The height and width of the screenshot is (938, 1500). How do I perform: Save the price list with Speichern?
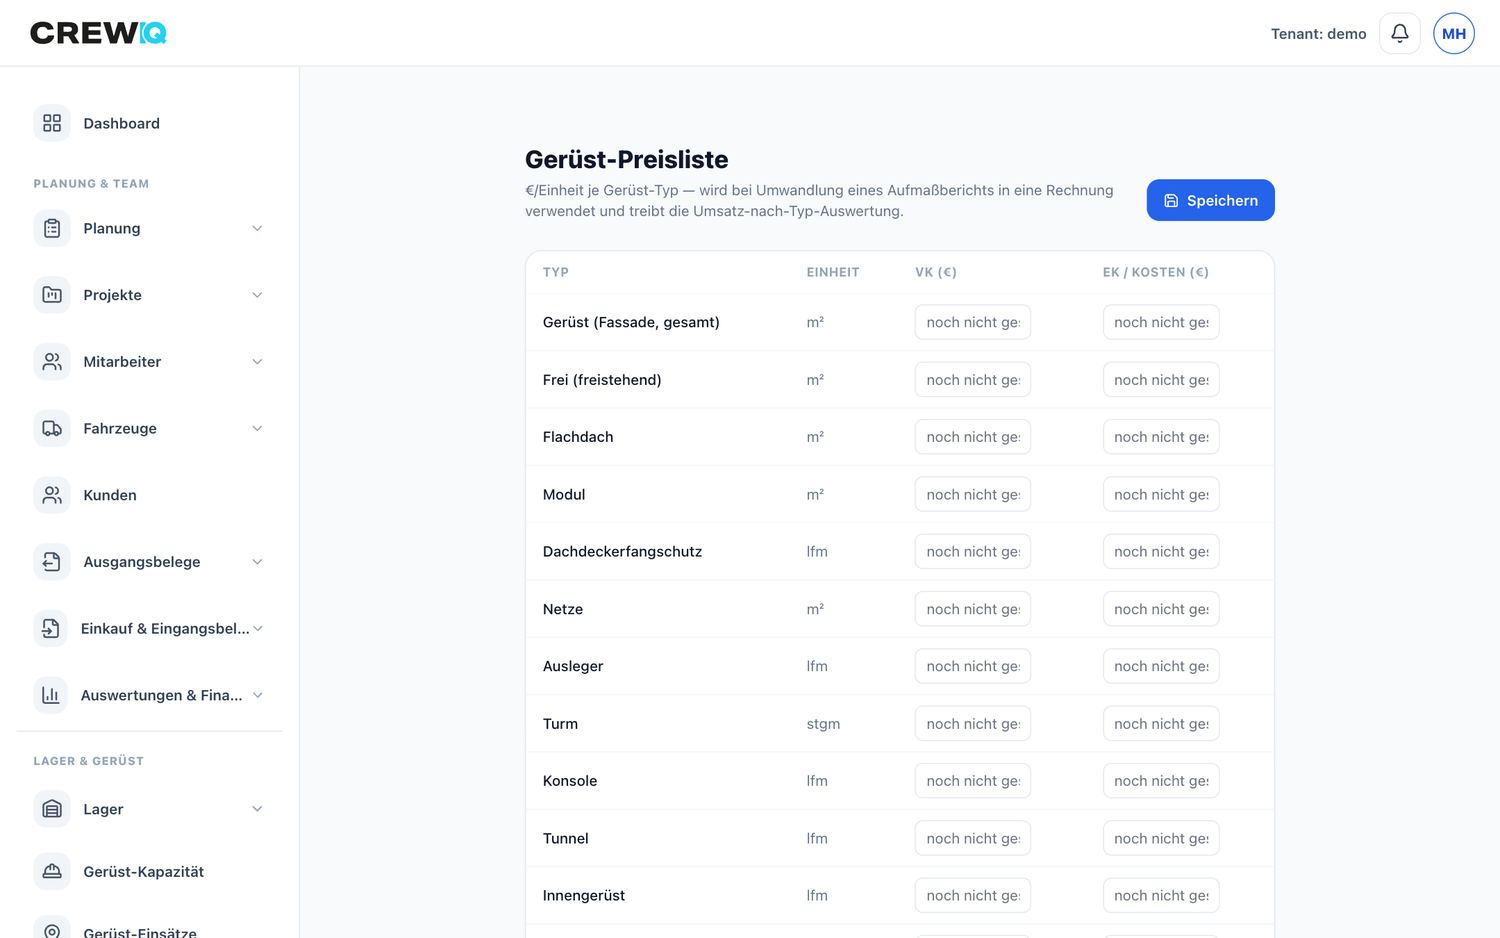(x=1210, y=200)
